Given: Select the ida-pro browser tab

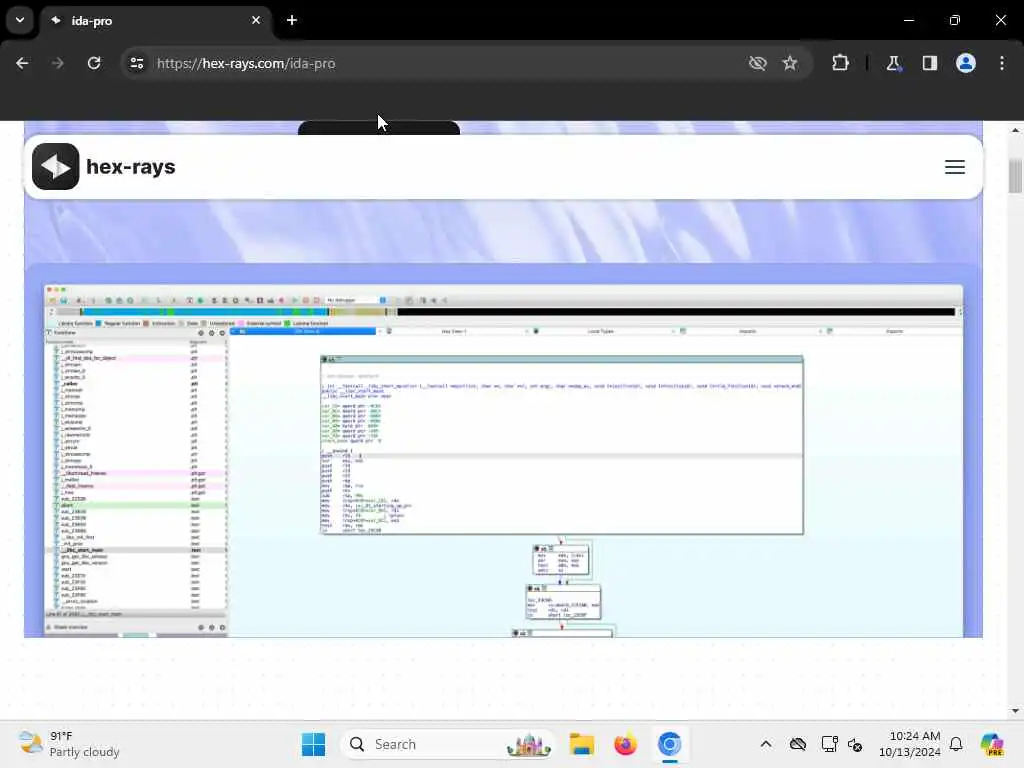Looking at the screenshot, I should (155, 21).
